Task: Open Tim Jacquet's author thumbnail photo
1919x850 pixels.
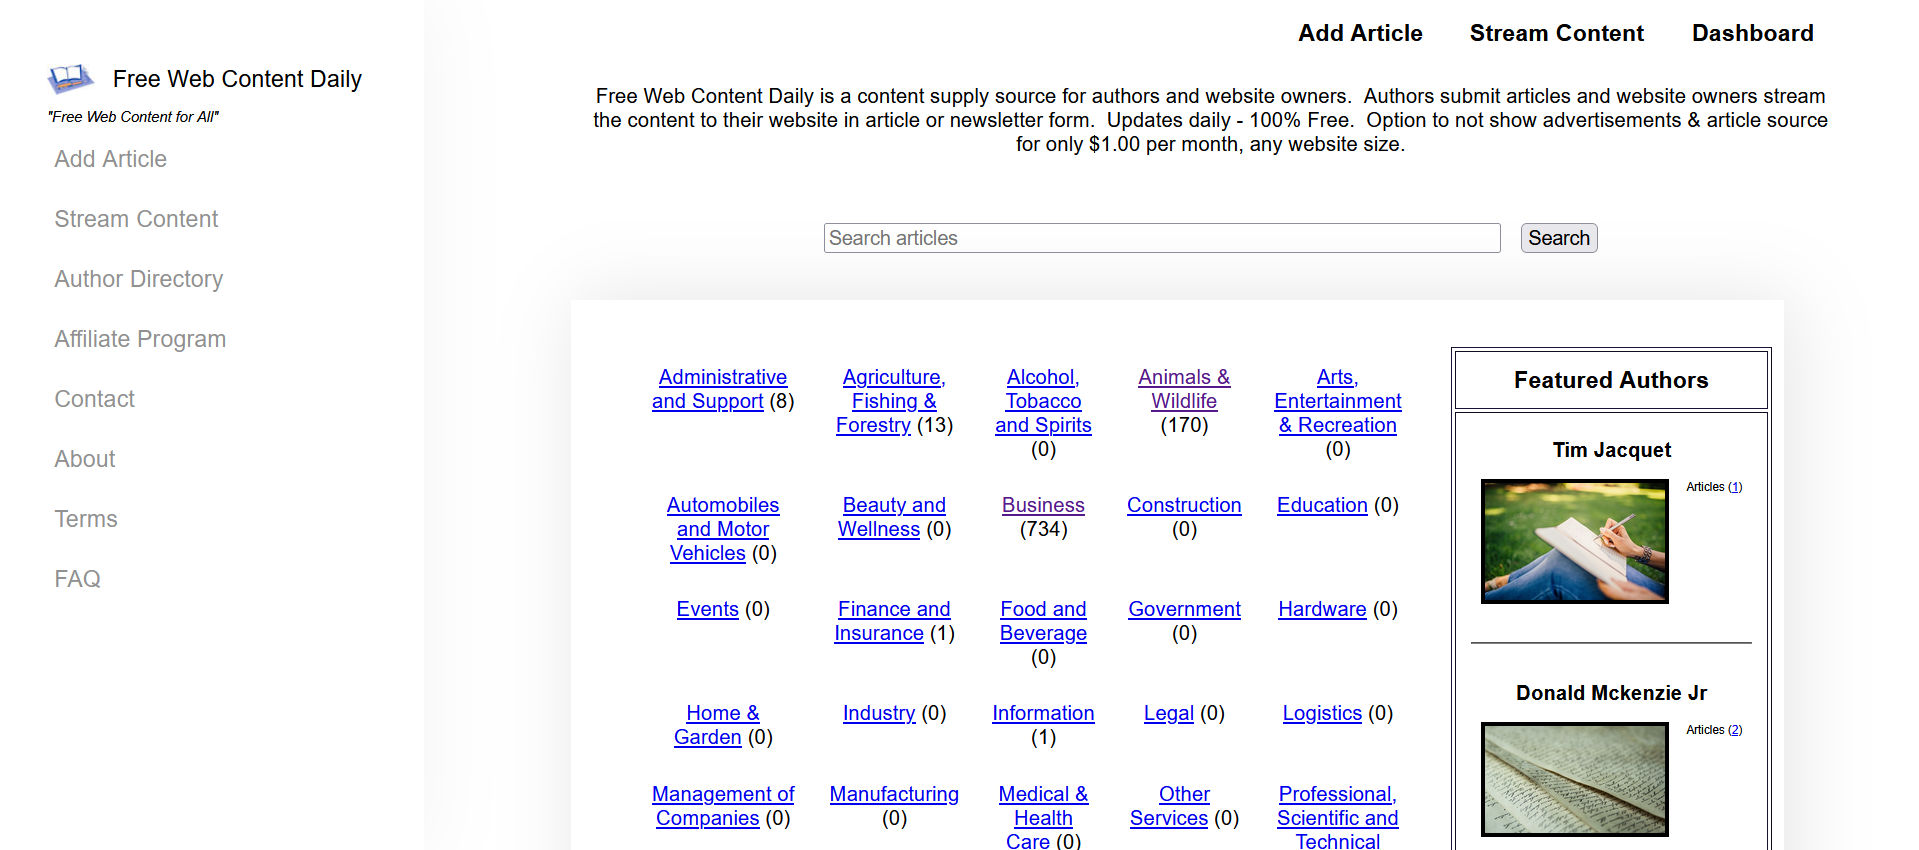Action: (1574, 541)
